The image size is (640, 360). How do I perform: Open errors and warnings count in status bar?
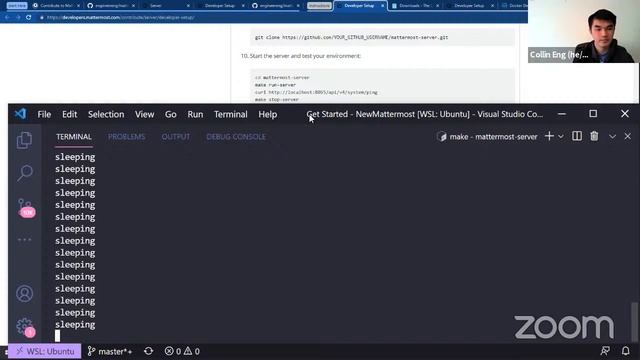[182, 351]
